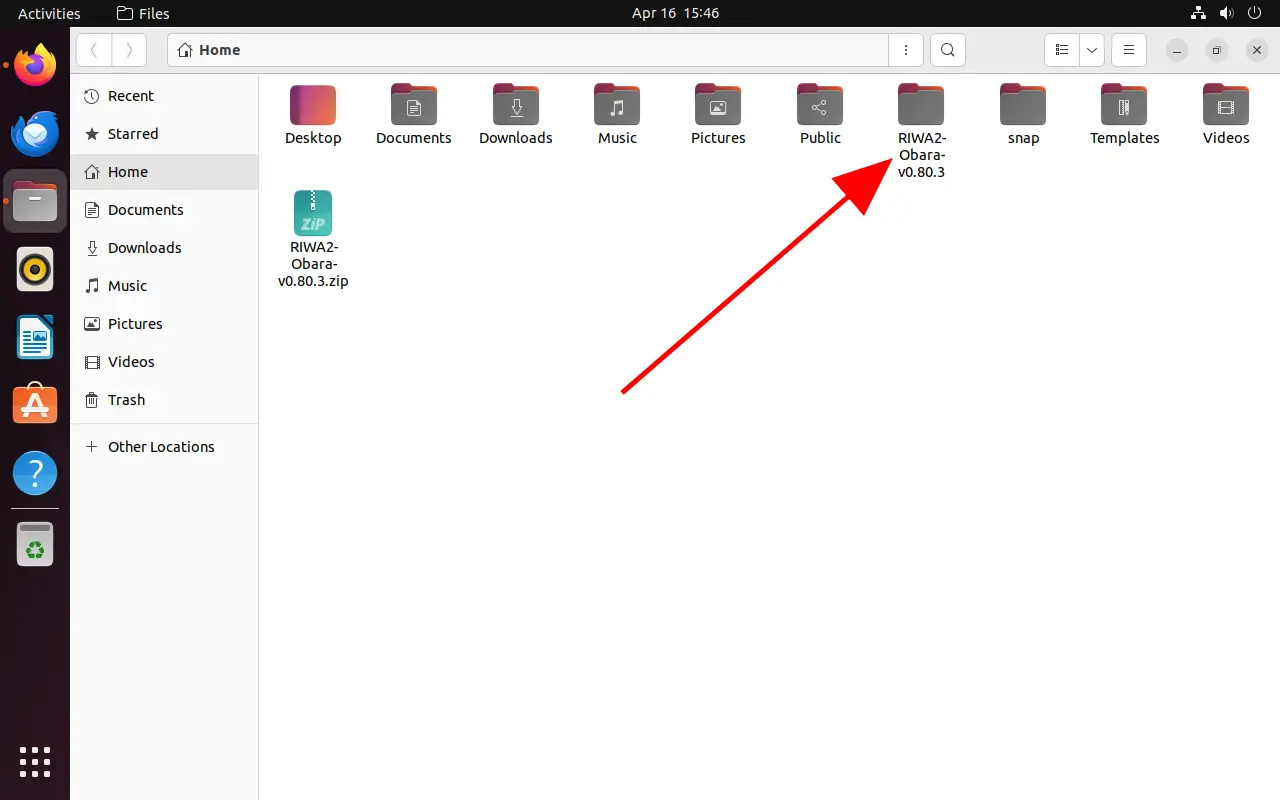The height and width of the screenshot is (800, 1280).
Task: Open Thunderbird Mail from the dock
Action: [x=35, y=134]
